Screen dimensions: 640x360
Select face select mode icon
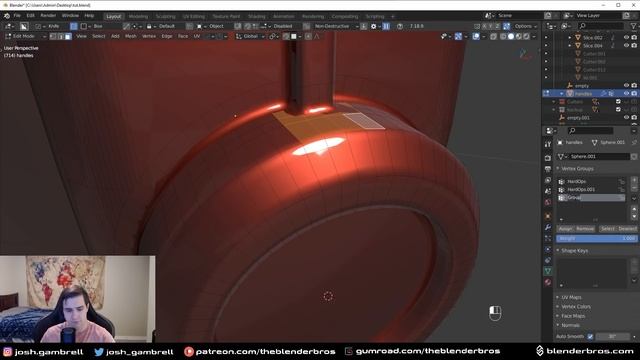[68, 36]
